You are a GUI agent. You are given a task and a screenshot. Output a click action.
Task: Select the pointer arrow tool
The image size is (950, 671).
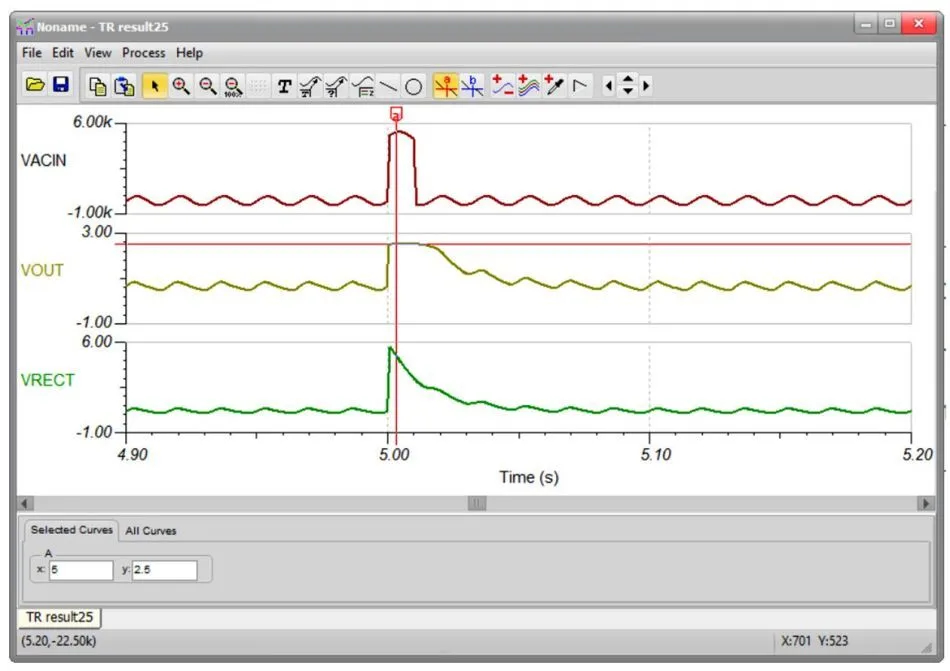point(155,86)
